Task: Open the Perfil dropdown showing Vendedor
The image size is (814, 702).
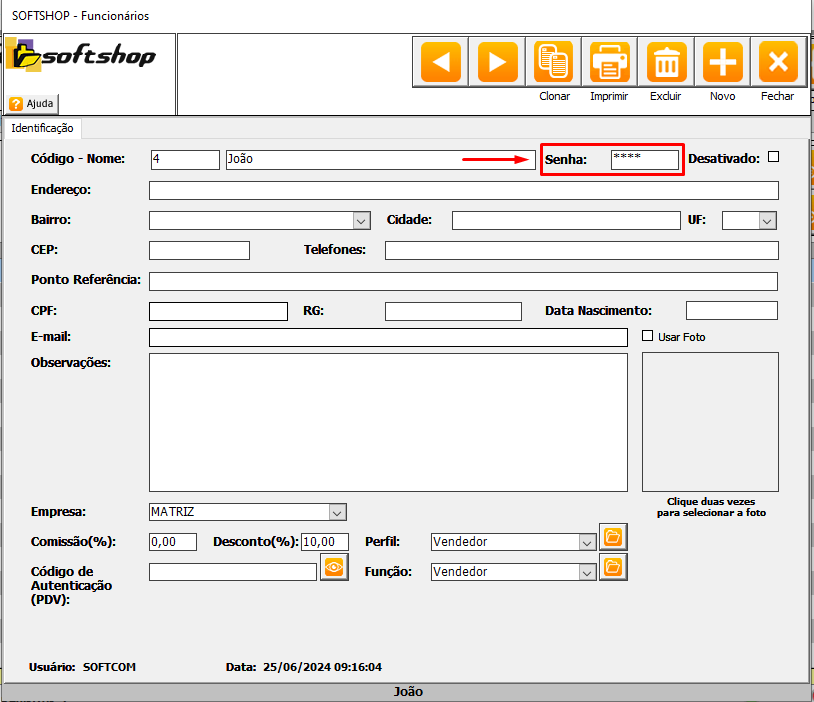Action: [x=587, y=542]
